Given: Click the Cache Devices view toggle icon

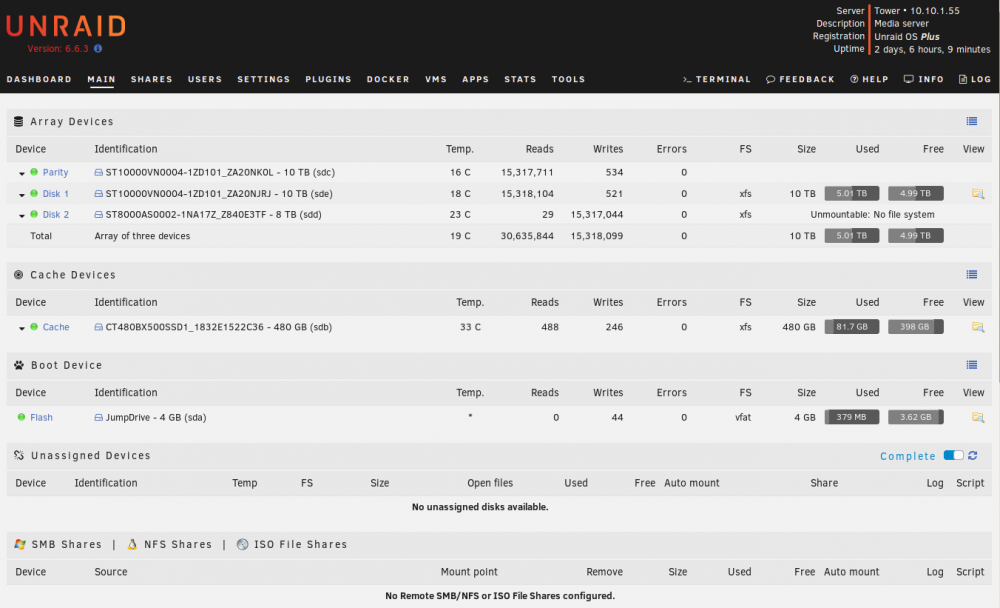Looking at the screenshot, I should [x=971, y=274].
